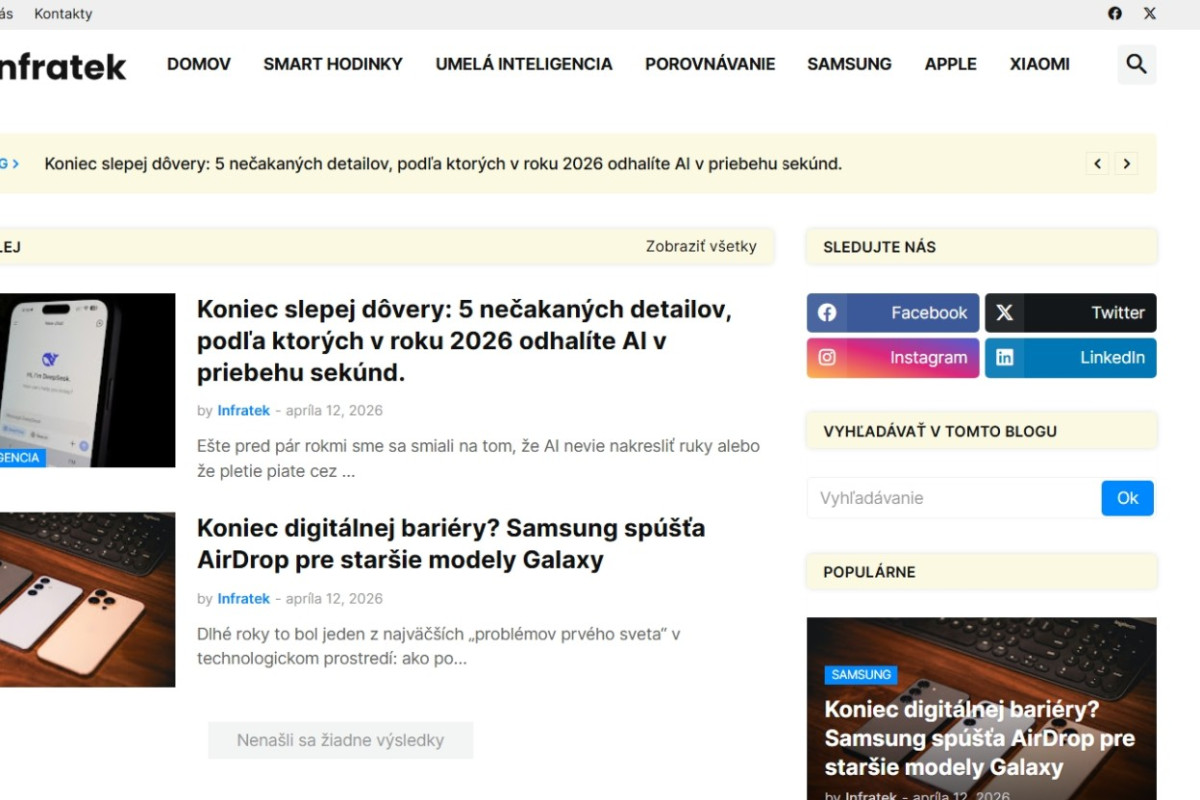Open the Xiaomi menu category

[x=1039, y=64]
